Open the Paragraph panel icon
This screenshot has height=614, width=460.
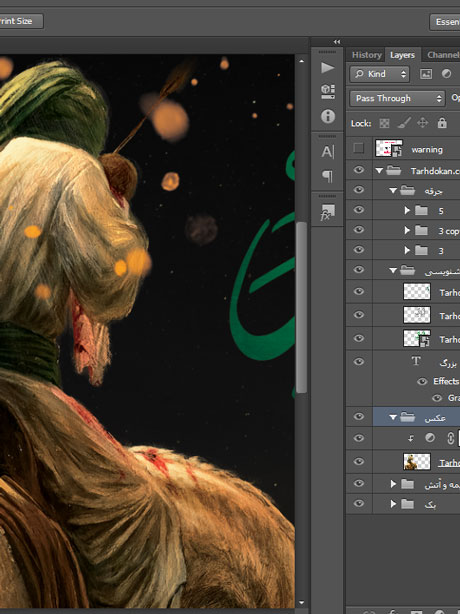(328, 176)
